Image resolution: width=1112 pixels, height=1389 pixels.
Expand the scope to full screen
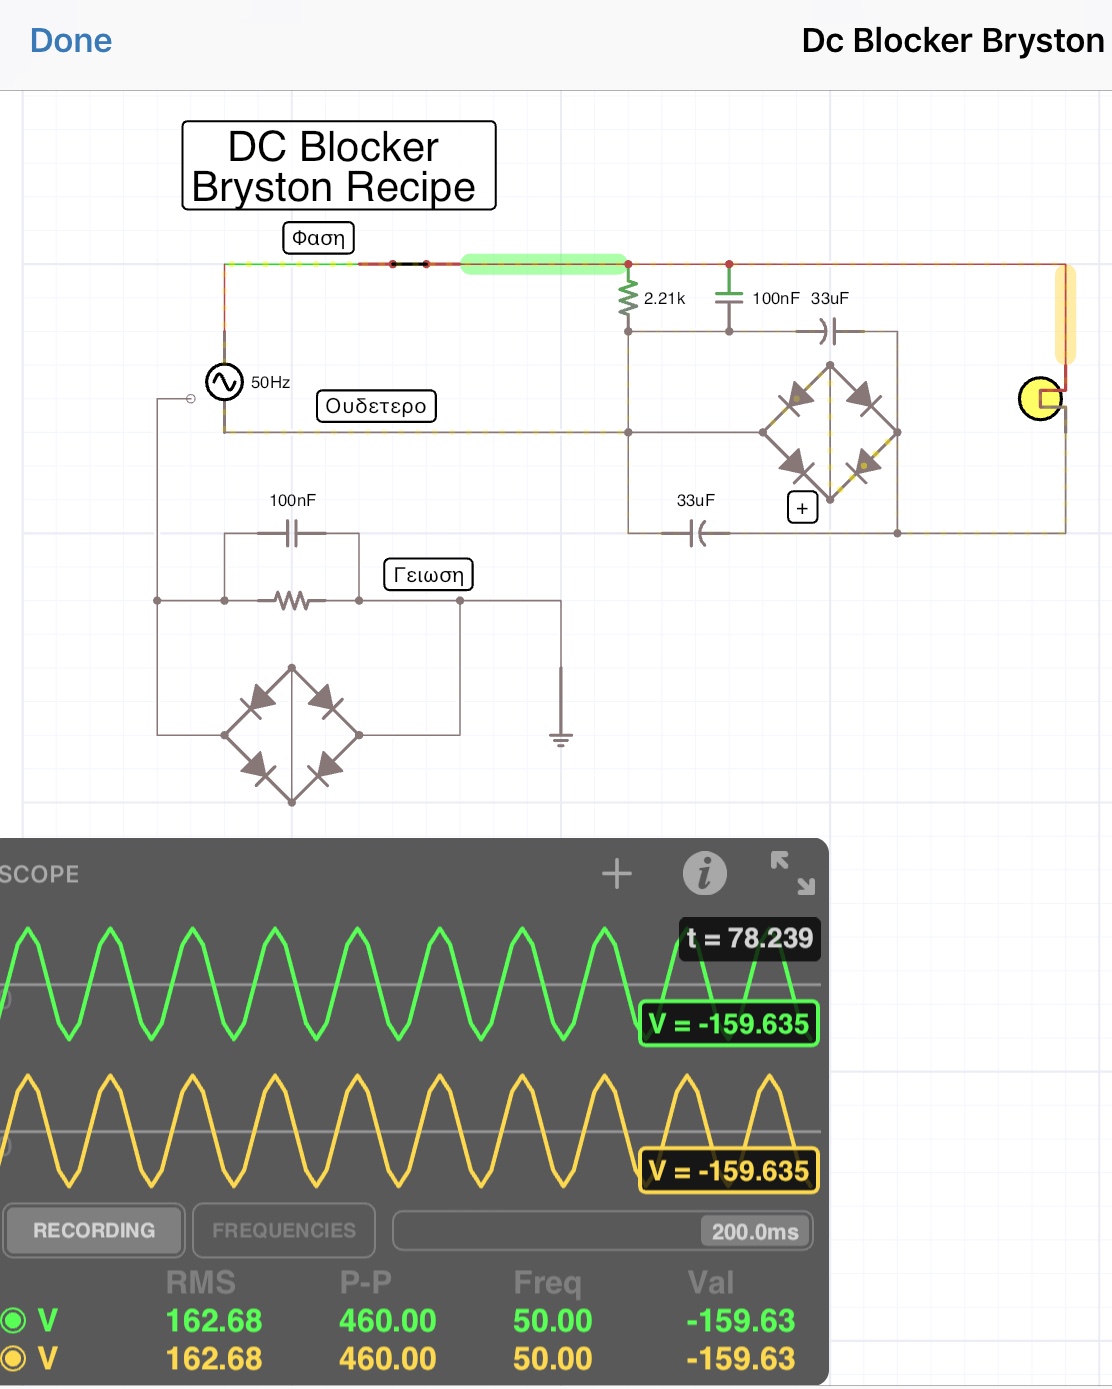(793, 873)
